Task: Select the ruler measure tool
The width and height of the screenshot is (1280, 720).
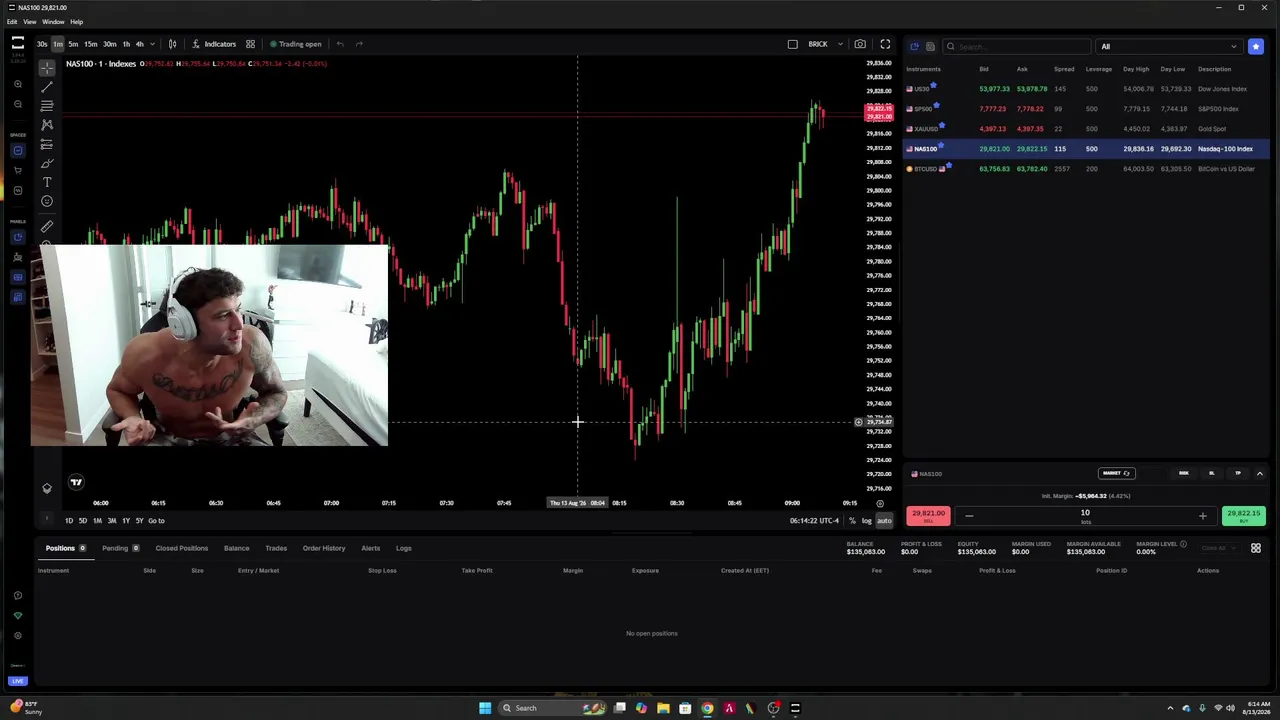Action: [47, 226]
